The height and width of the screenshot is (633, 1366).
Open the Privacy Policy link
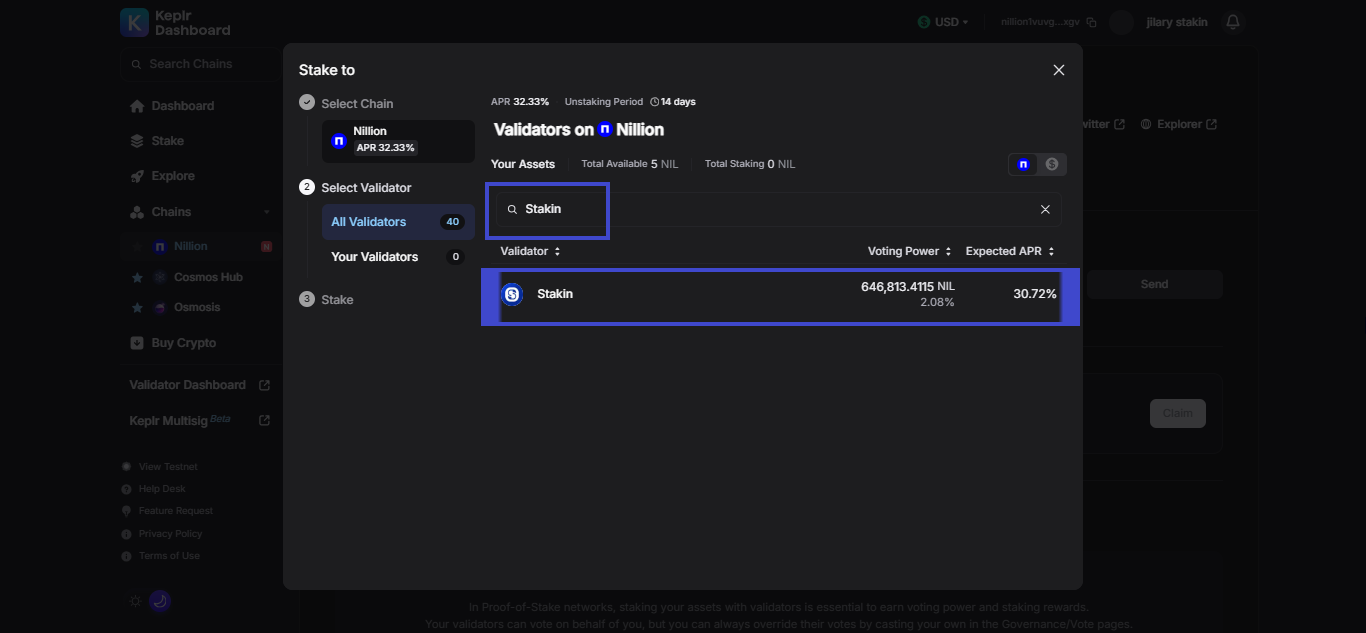coord(170,534)
